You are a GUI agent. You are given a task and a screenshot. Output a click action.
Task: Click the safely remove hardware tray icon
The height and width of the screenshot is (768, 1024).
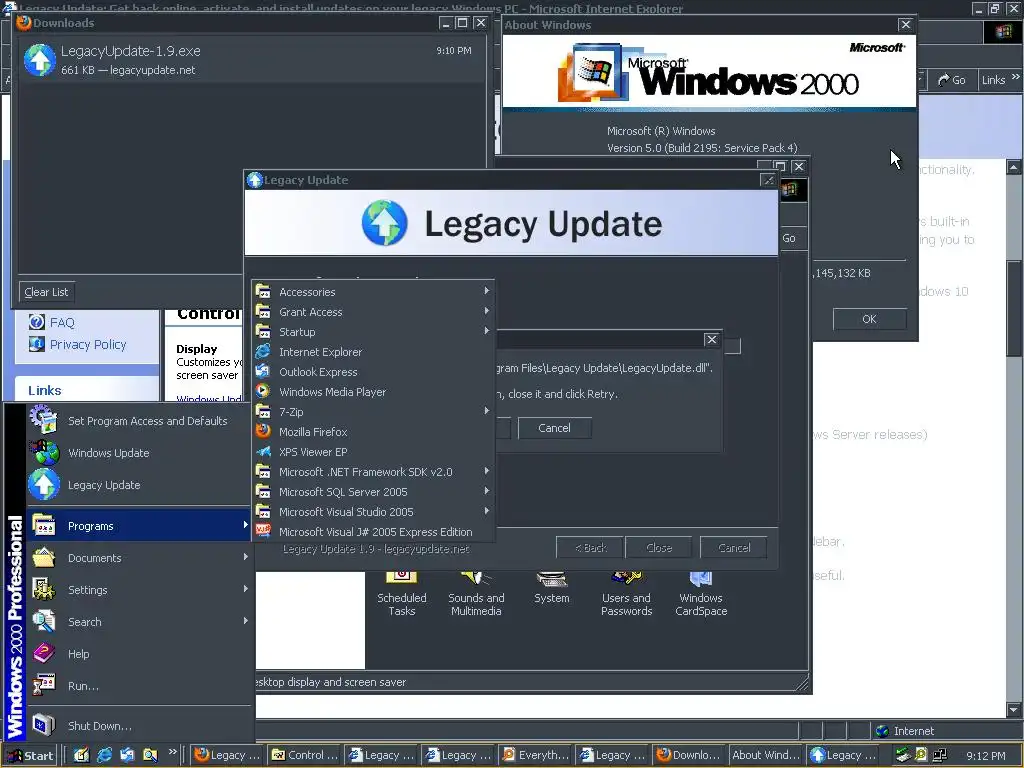click(903, 756)
